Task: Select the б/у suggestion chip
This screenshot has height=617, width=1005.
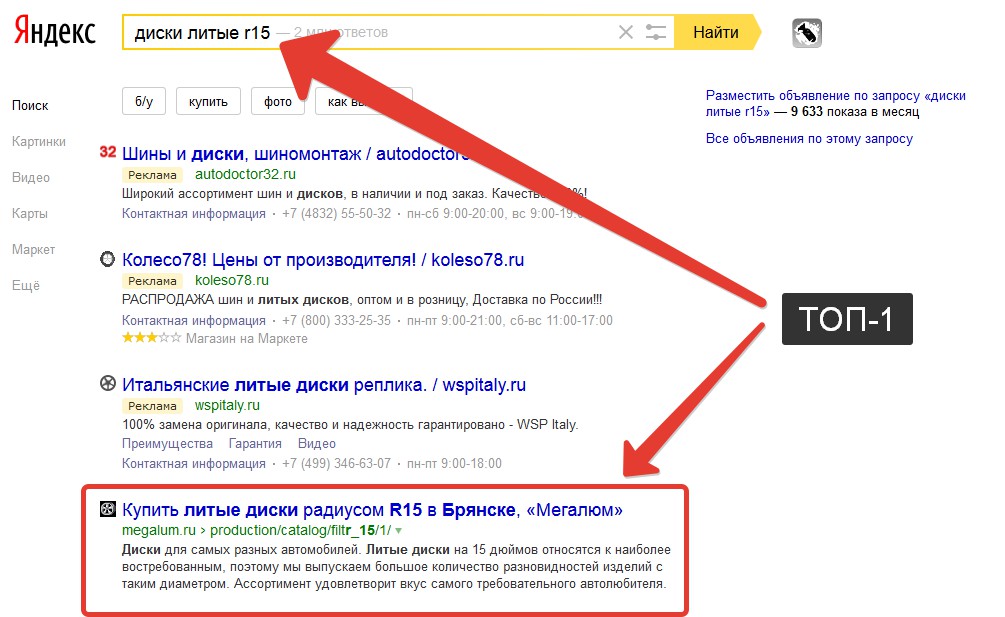Action: 144,101
